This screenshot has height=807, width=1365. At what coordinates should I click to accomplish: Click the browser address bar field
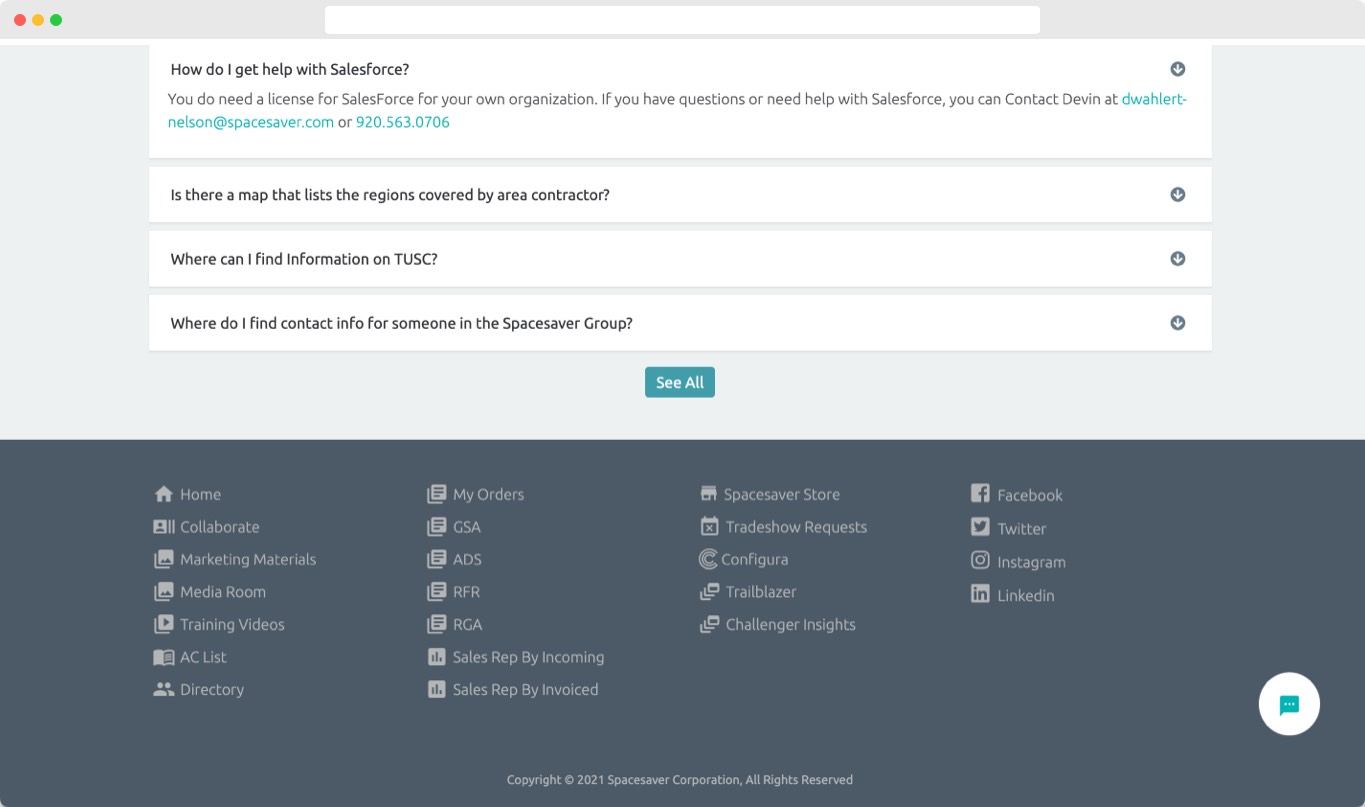[x=682, y=20]
